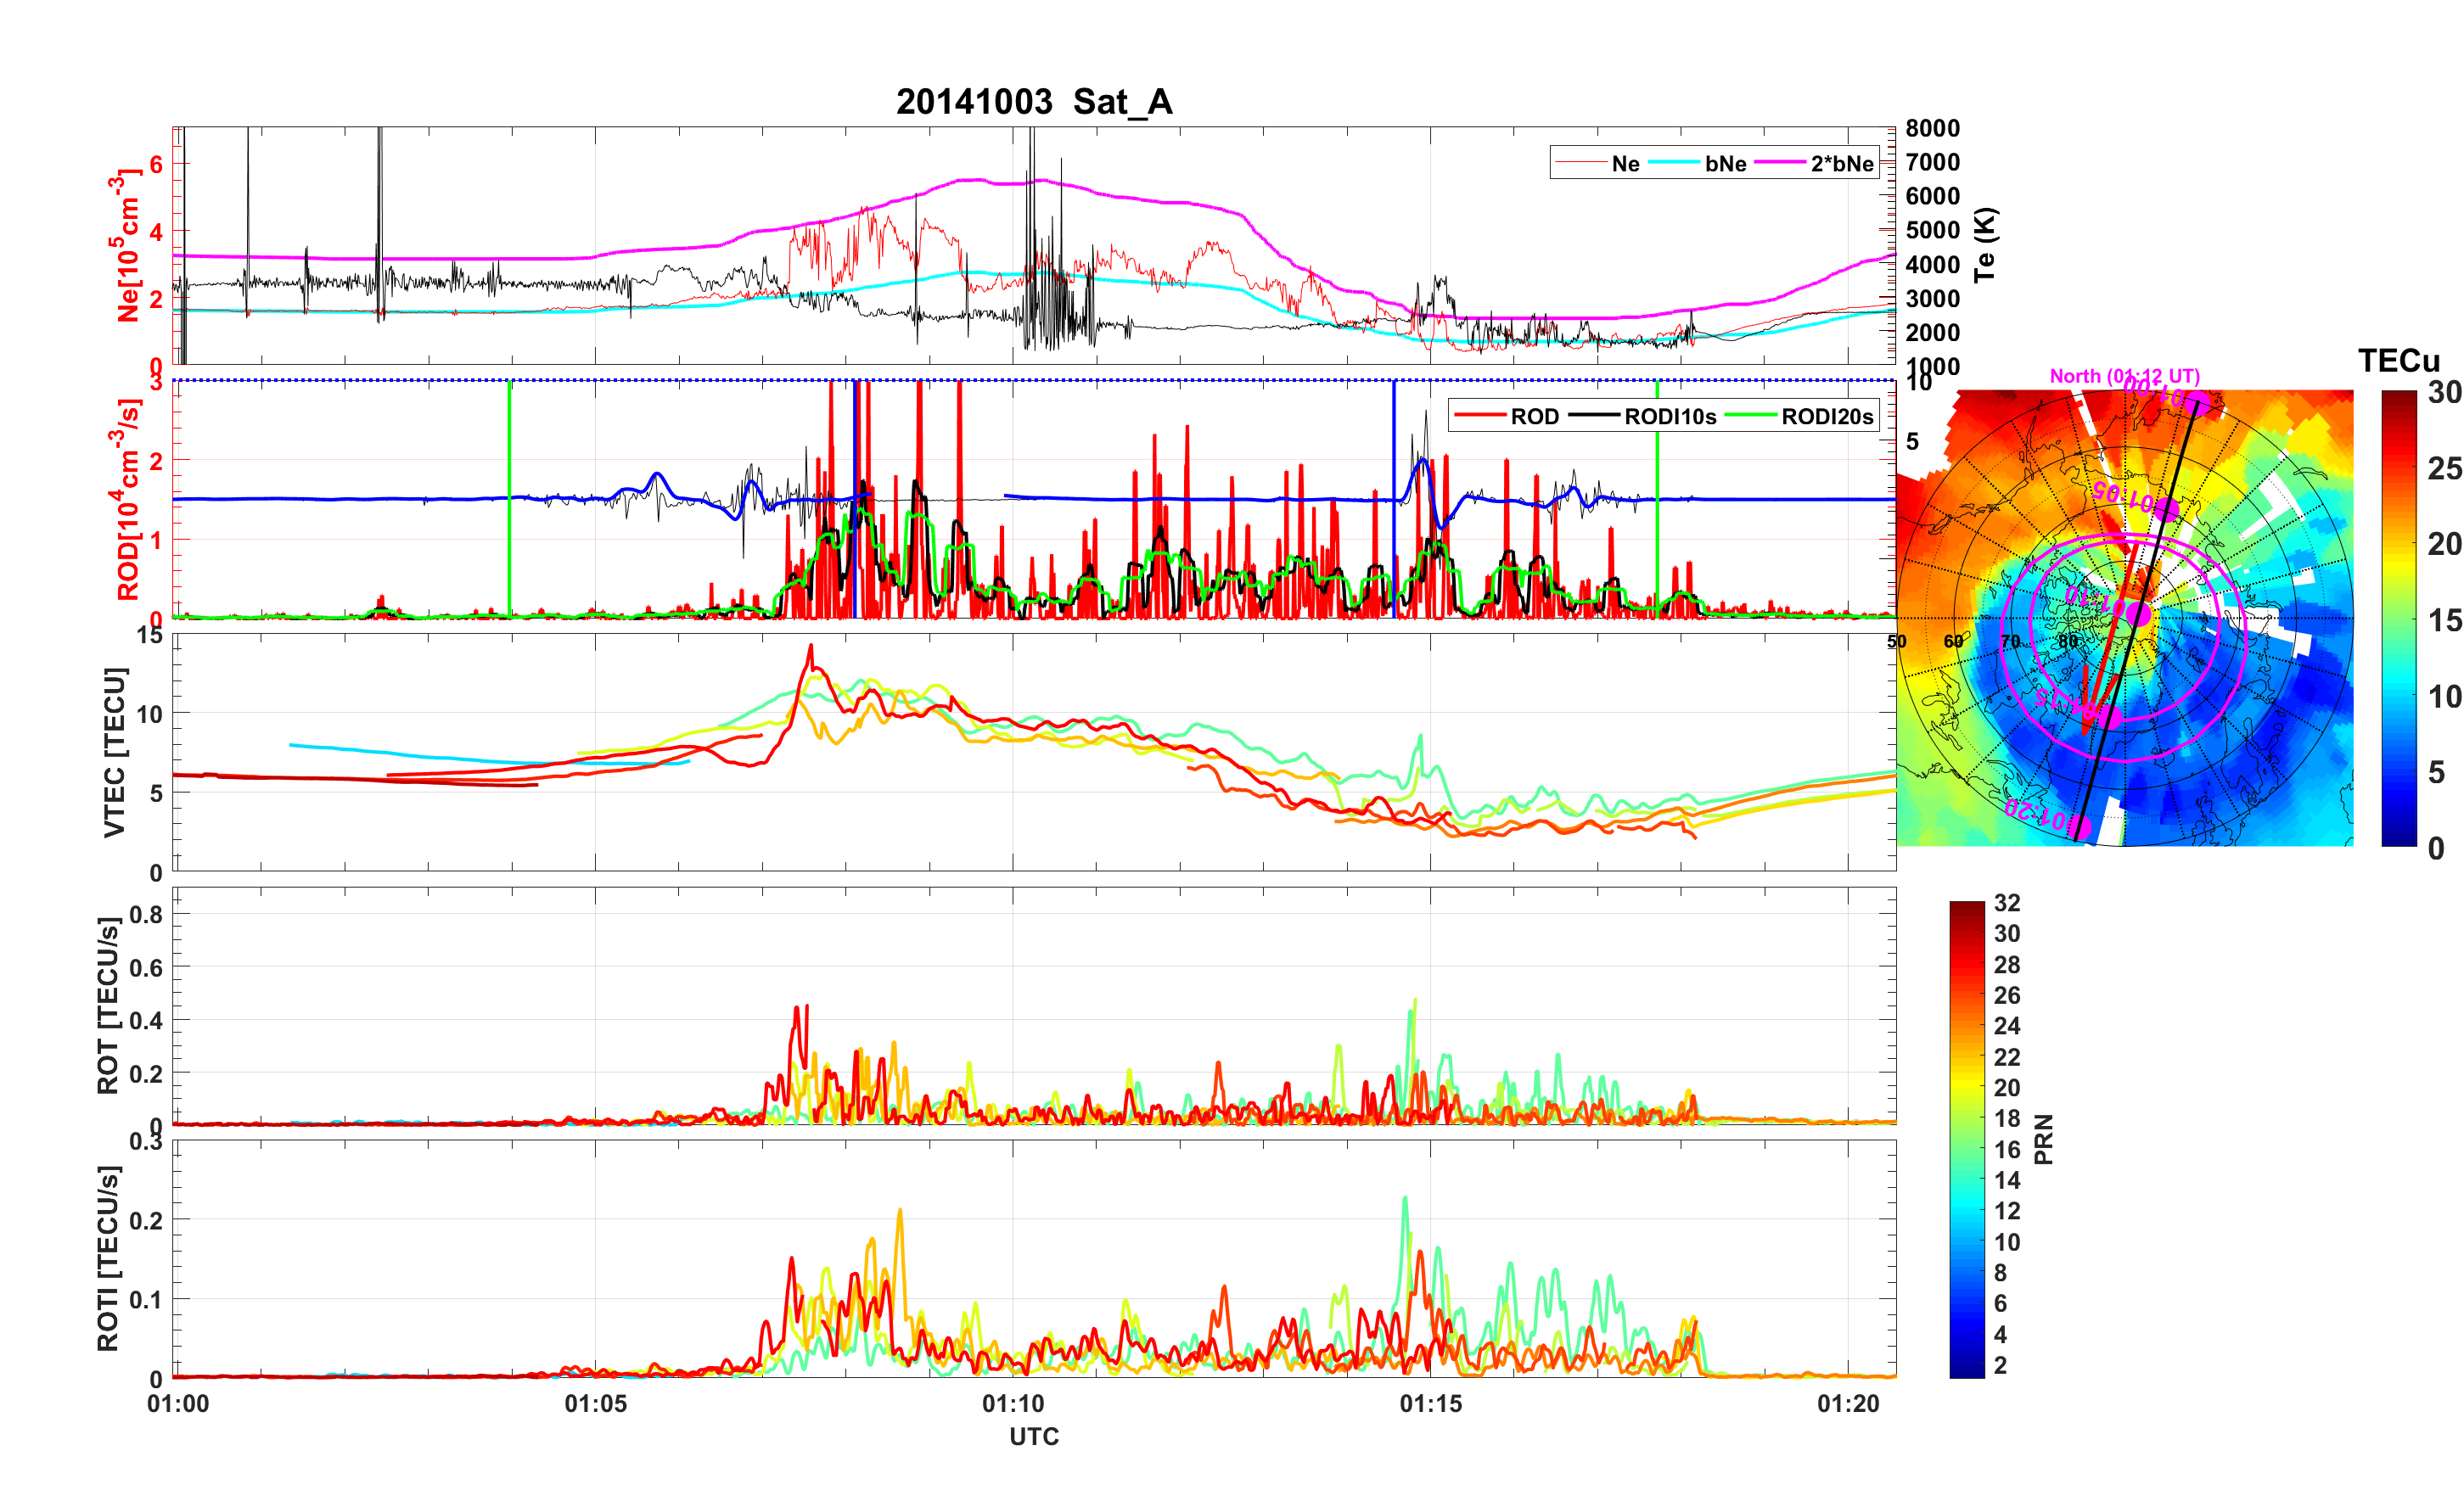2464x1490 pixels.
Task: Click the UTC x-axis label
Action: pos(1033,1437)
